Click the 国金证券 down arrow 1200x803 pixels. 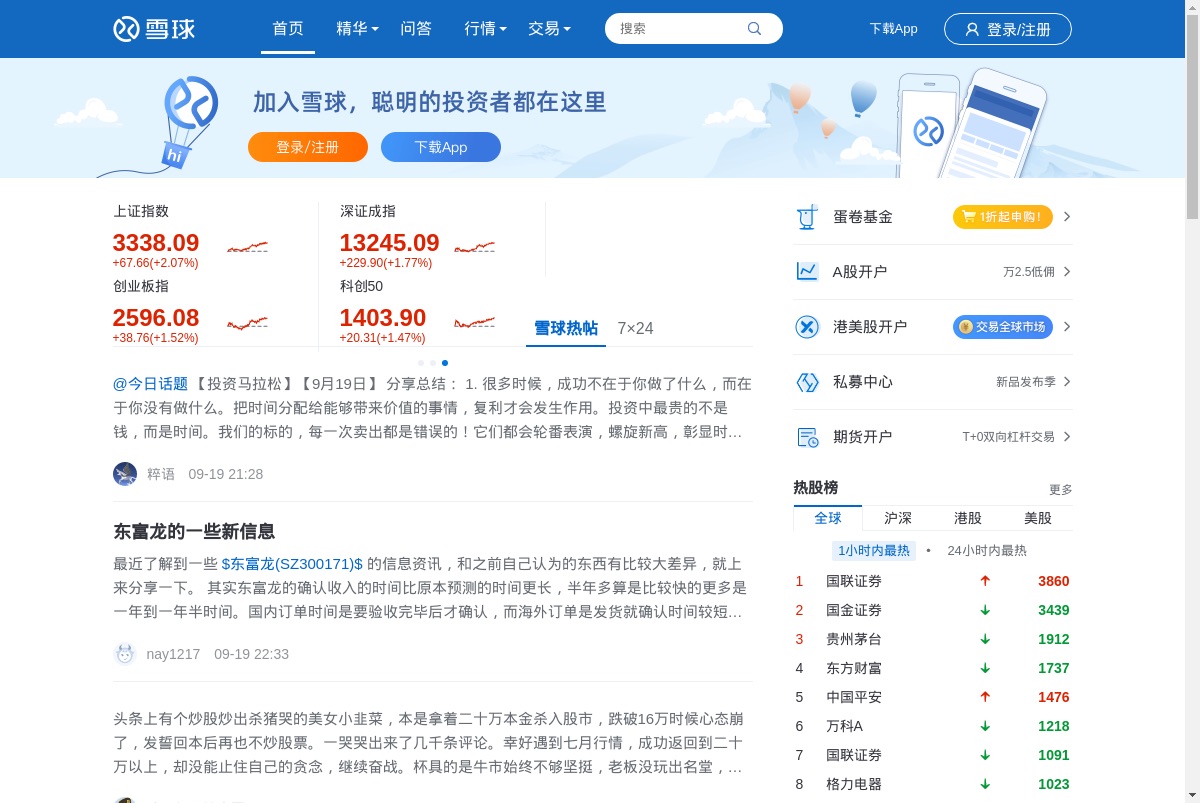985,610
